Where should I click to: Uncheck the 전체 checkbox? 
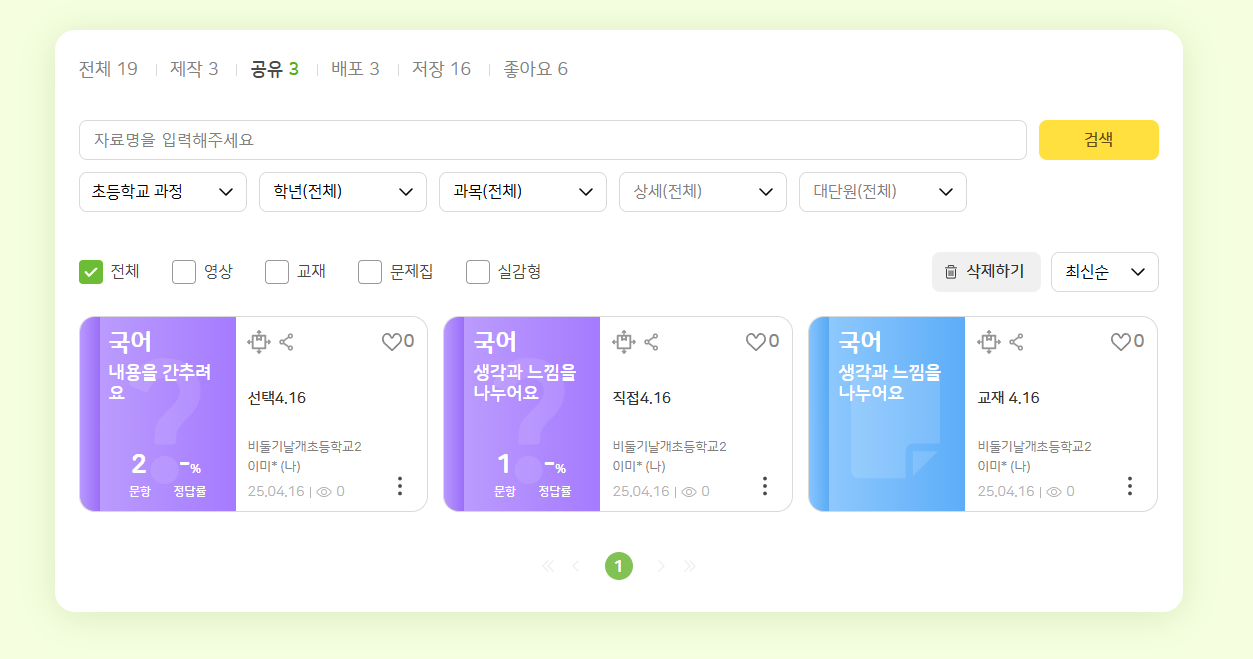coord(91,272)
